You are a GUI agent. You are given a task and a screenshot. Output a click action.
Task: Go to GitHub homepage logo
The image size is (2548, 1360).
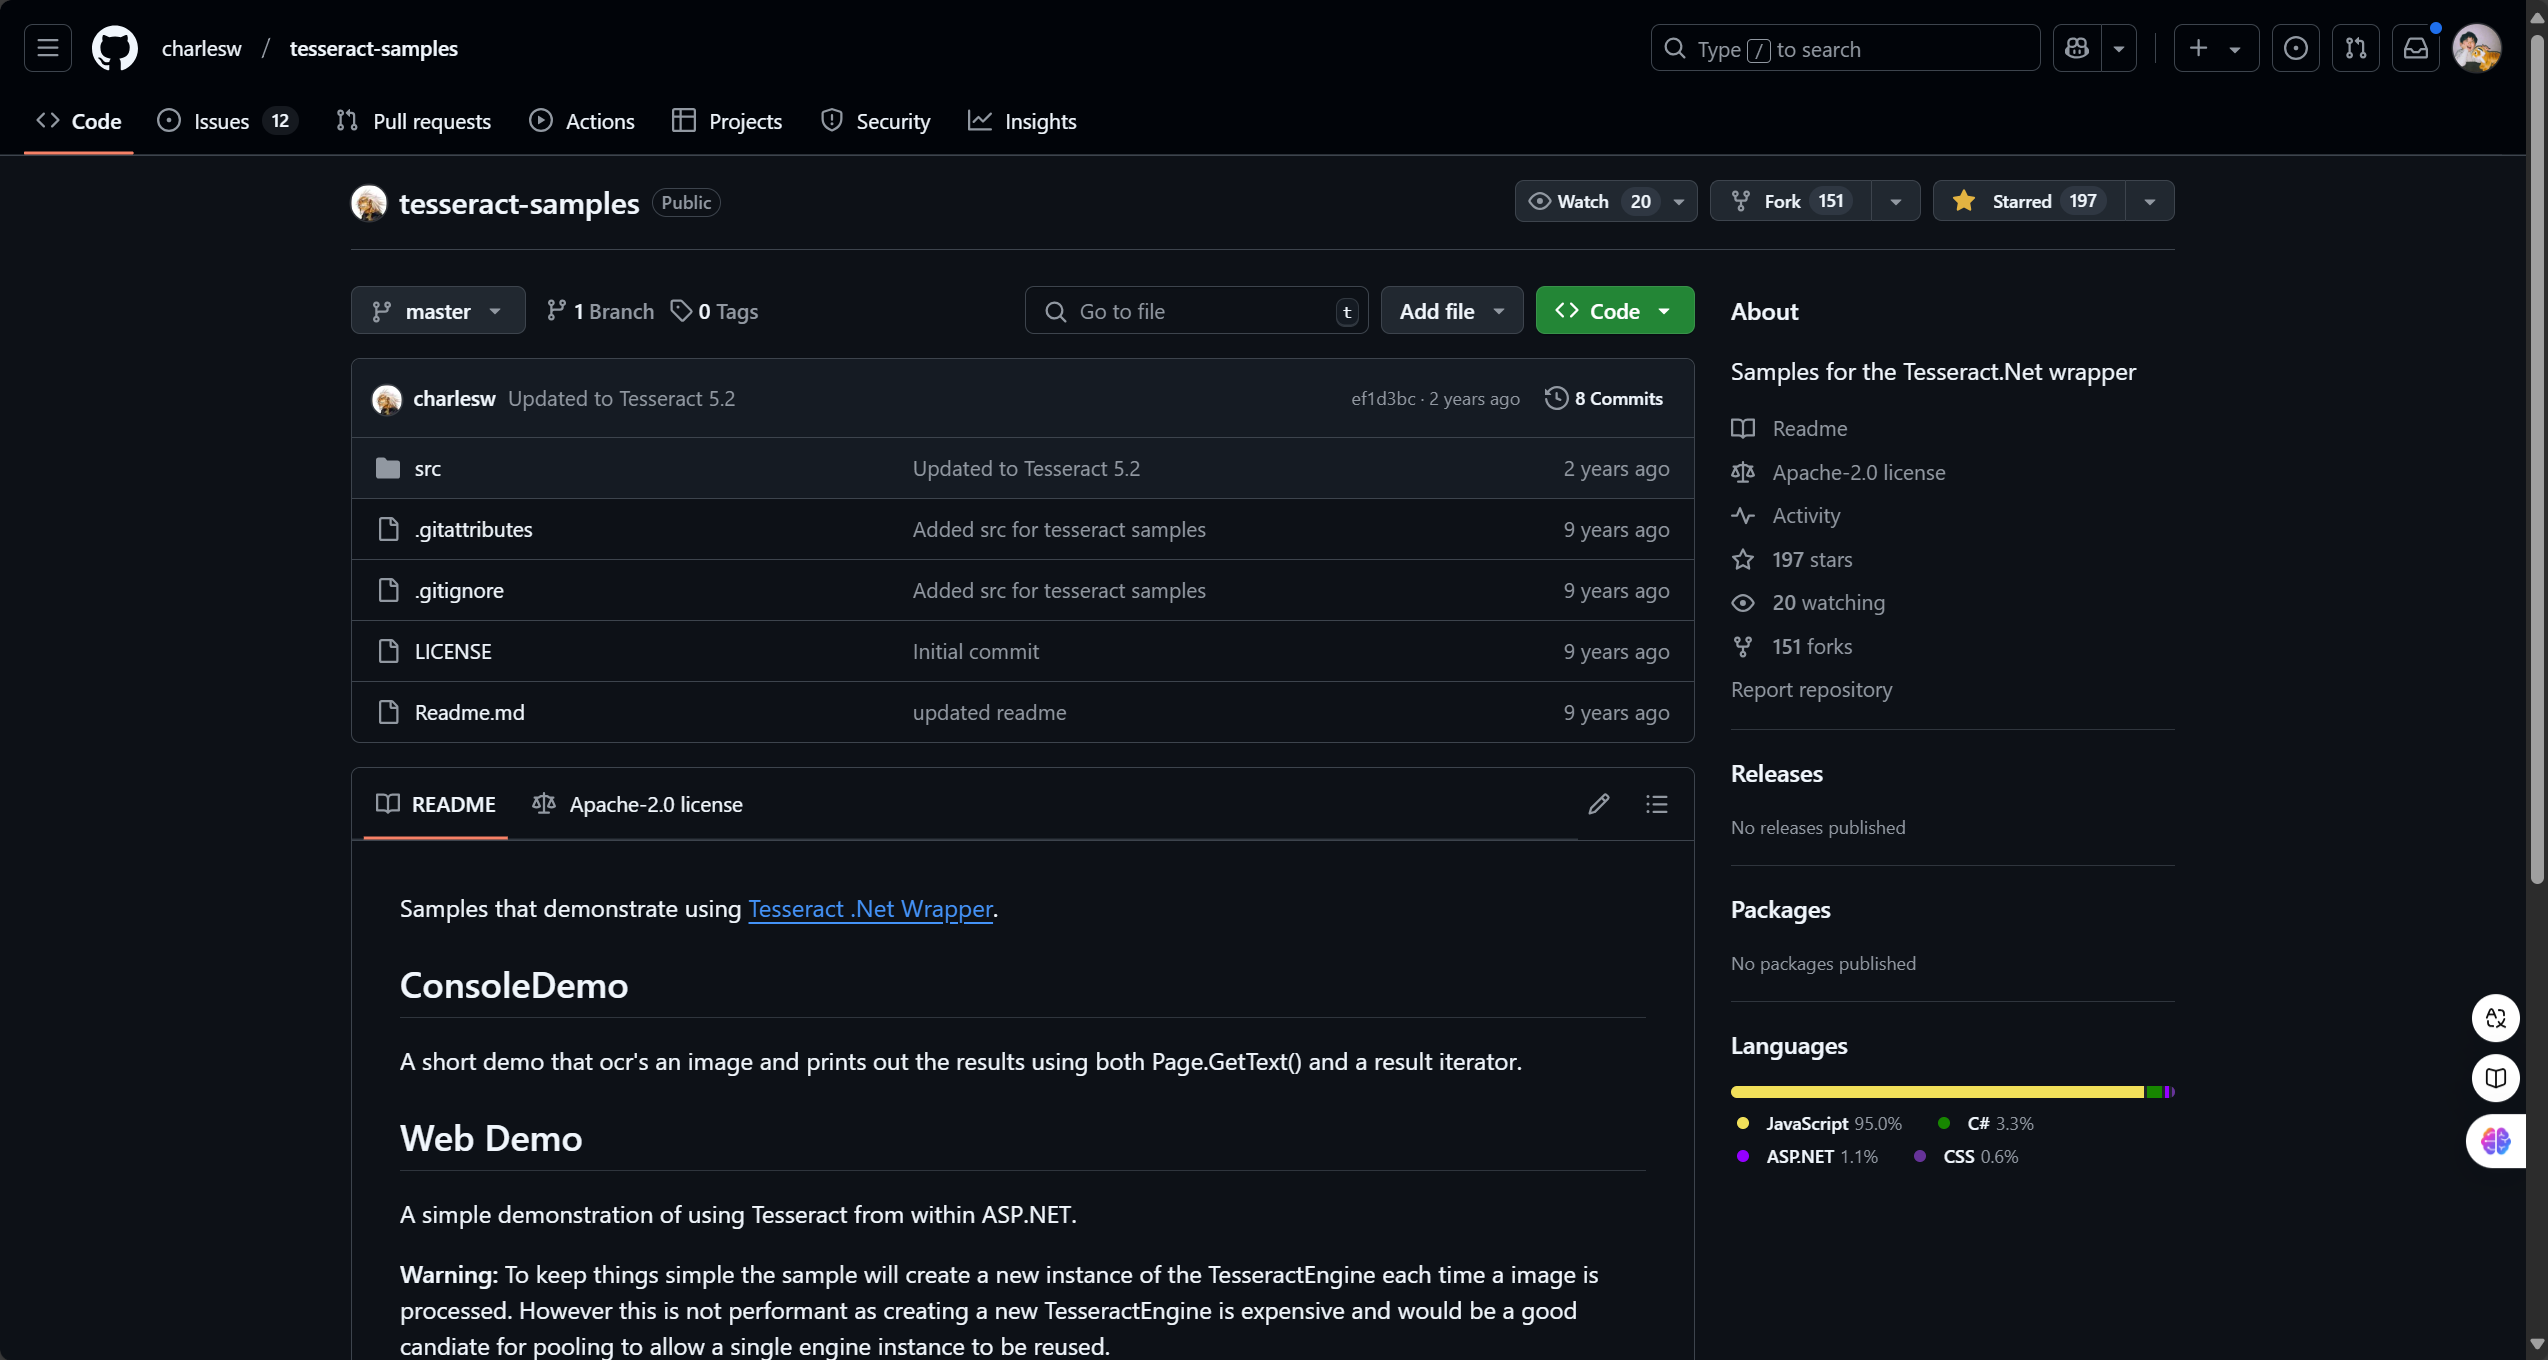[x=115, y=48]
